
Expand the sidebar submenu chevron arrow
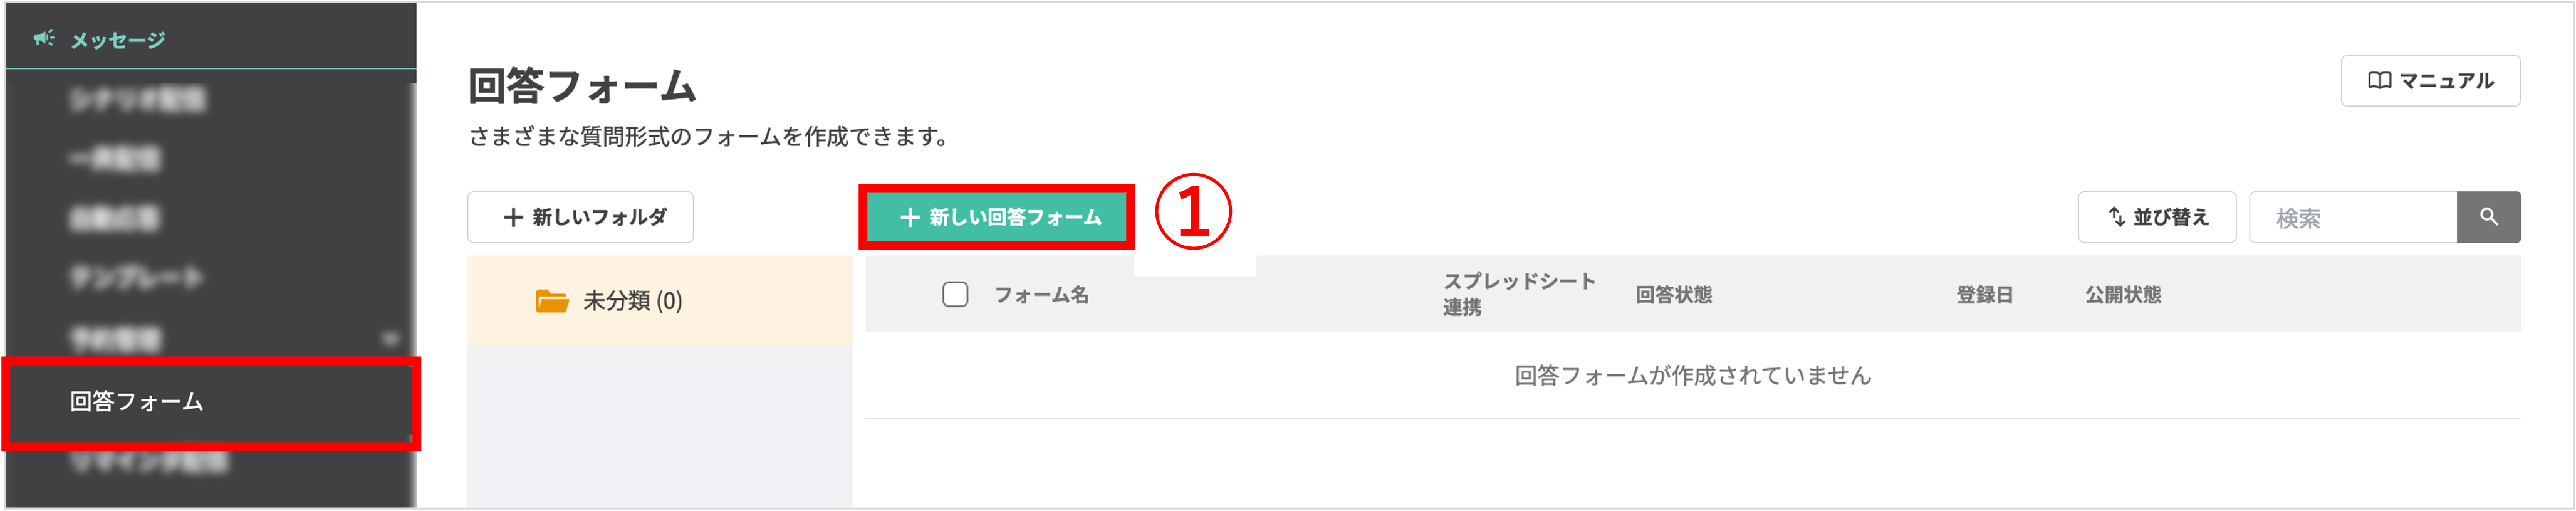tap(390, 339)
